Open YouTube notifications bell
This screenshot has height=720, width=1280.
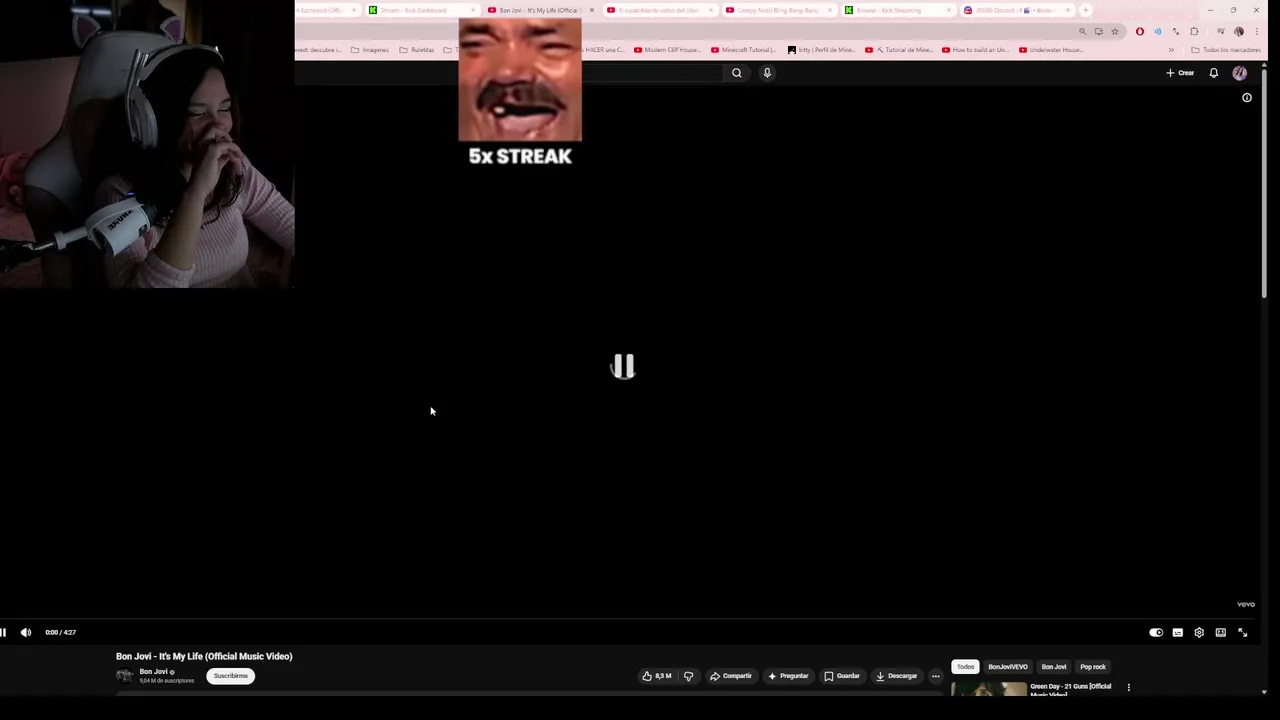1214,73
